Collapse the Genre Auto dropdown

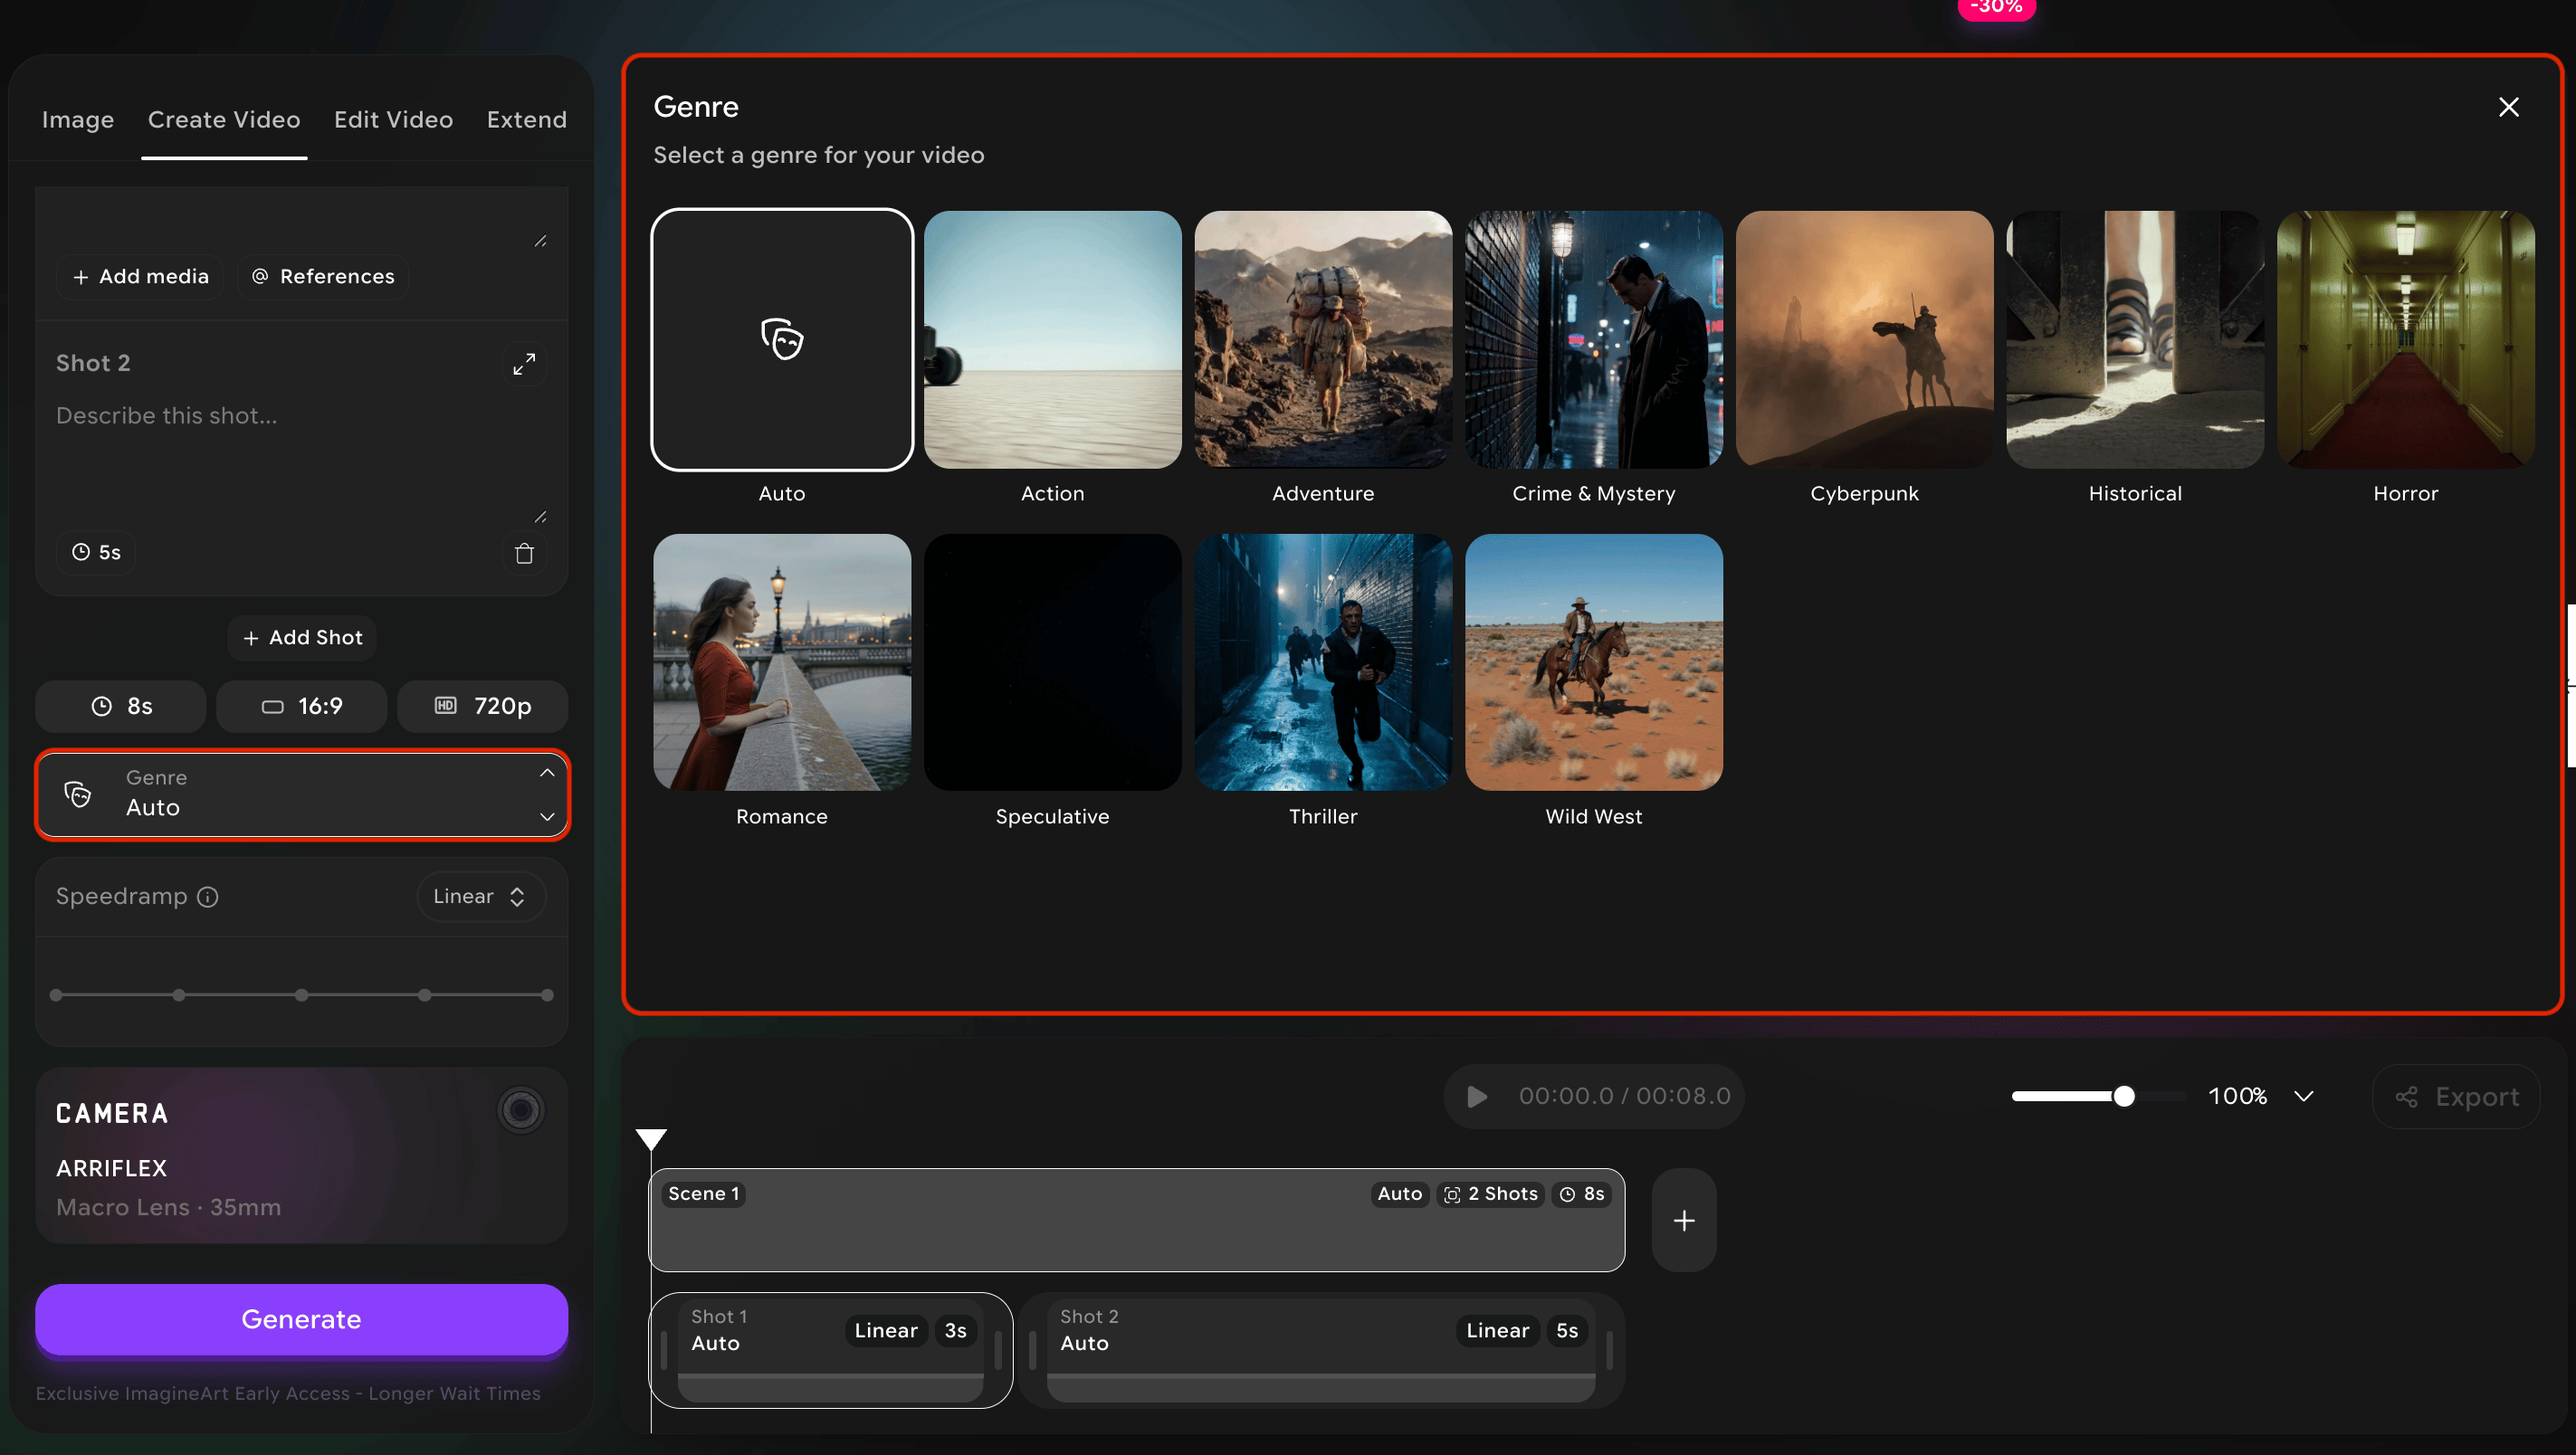tap(302, 795)
